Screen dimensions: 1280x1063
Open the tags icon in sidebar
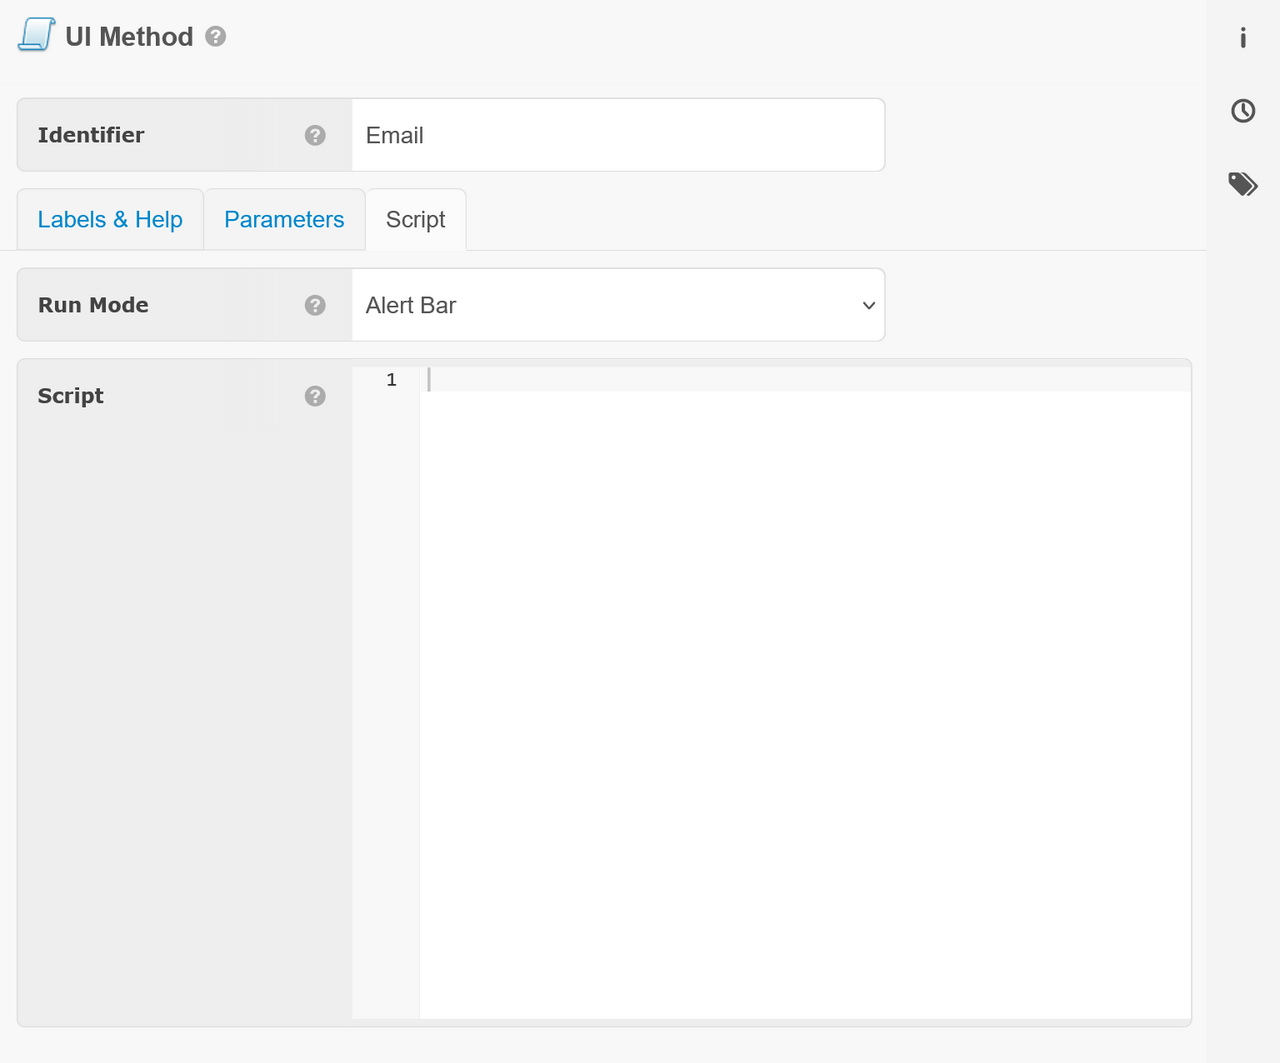click(1243, 184)
